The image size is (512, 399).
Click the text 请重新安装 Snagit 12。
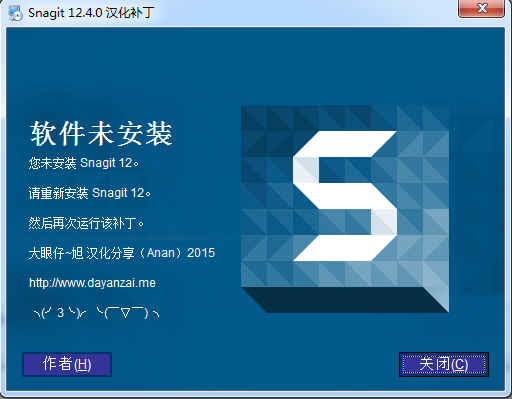[x=90, y=193]
